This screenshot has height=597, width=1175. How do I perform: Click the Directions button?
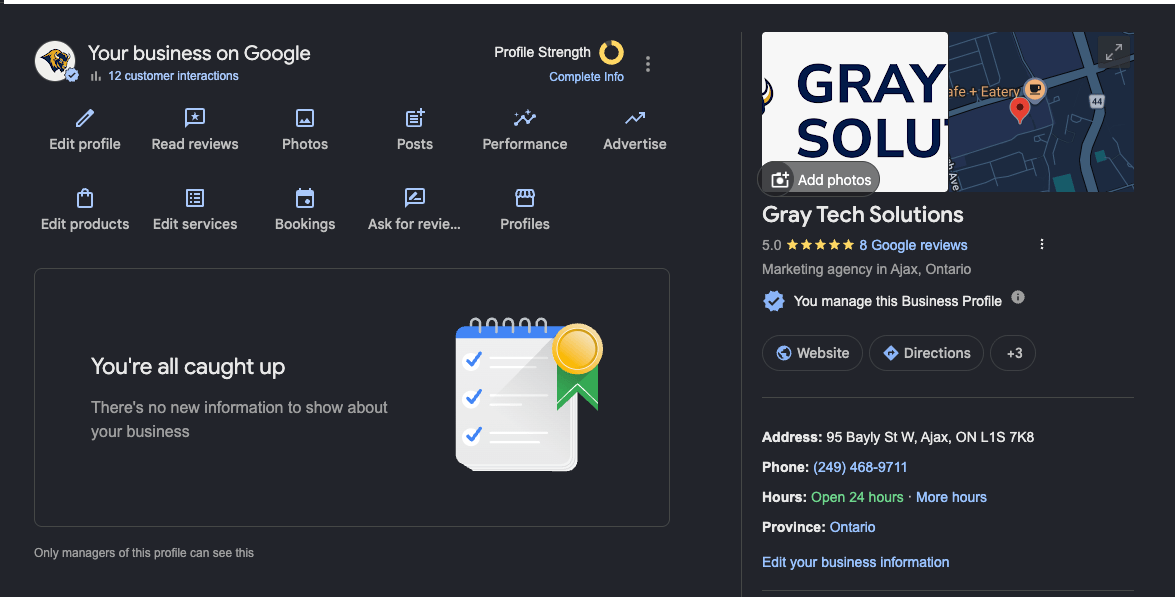click(926, 353)
